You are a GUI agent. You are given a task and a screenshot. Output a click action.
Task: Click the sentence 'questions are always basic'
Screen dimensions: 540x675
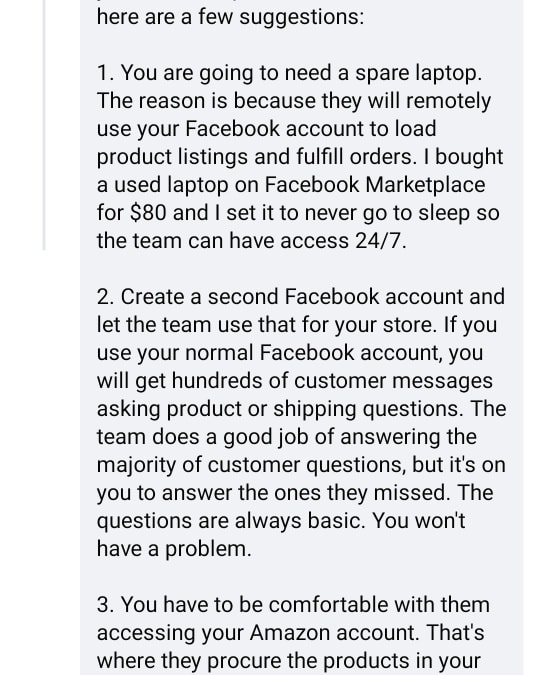click(230, 521)
